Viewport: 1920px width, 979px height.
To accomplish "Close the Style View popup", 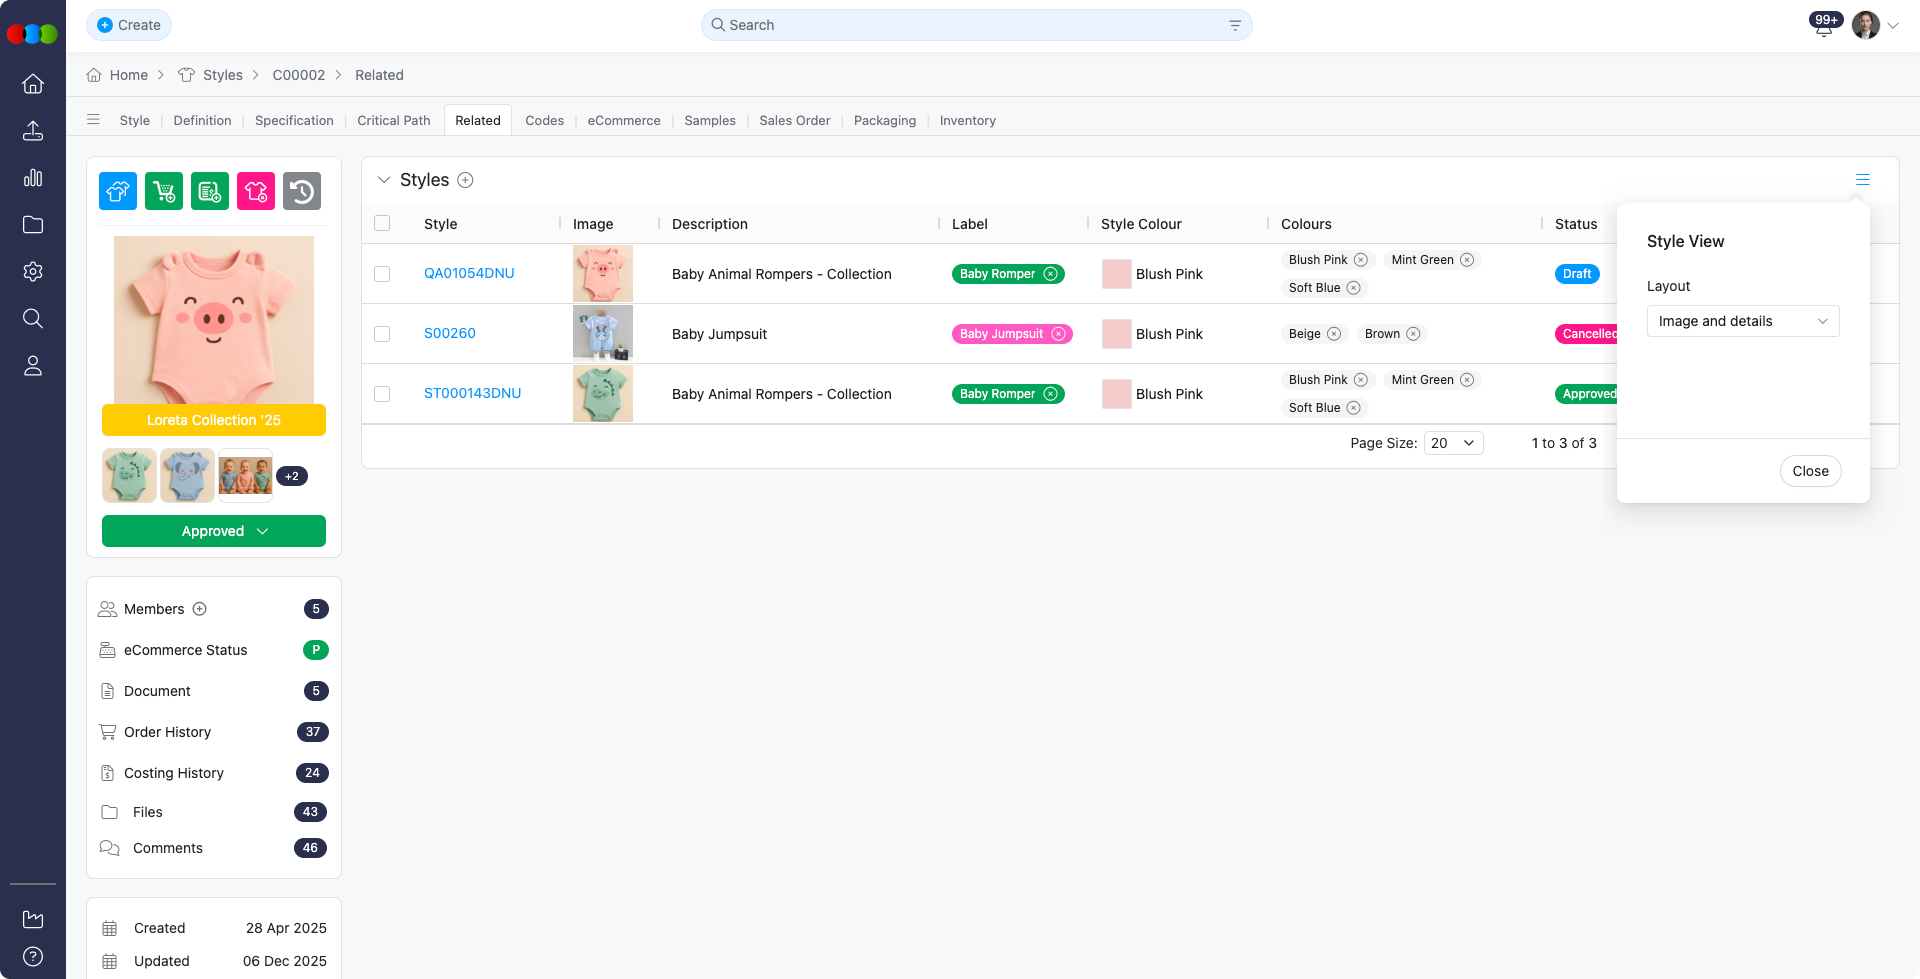I will pyautogui.click(x=1810, y=471).
